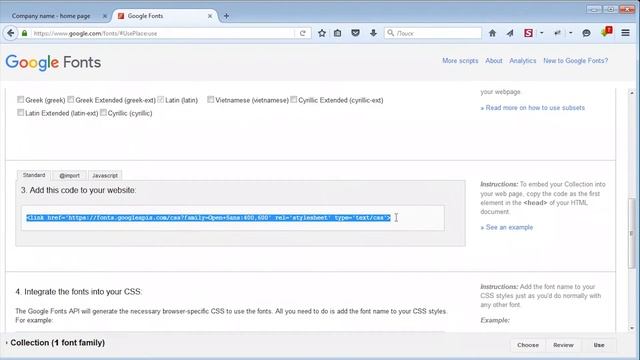This screenshot has width=640, height=360.
Task: Switch to the @import code tab
Action: tap(69, 176)
